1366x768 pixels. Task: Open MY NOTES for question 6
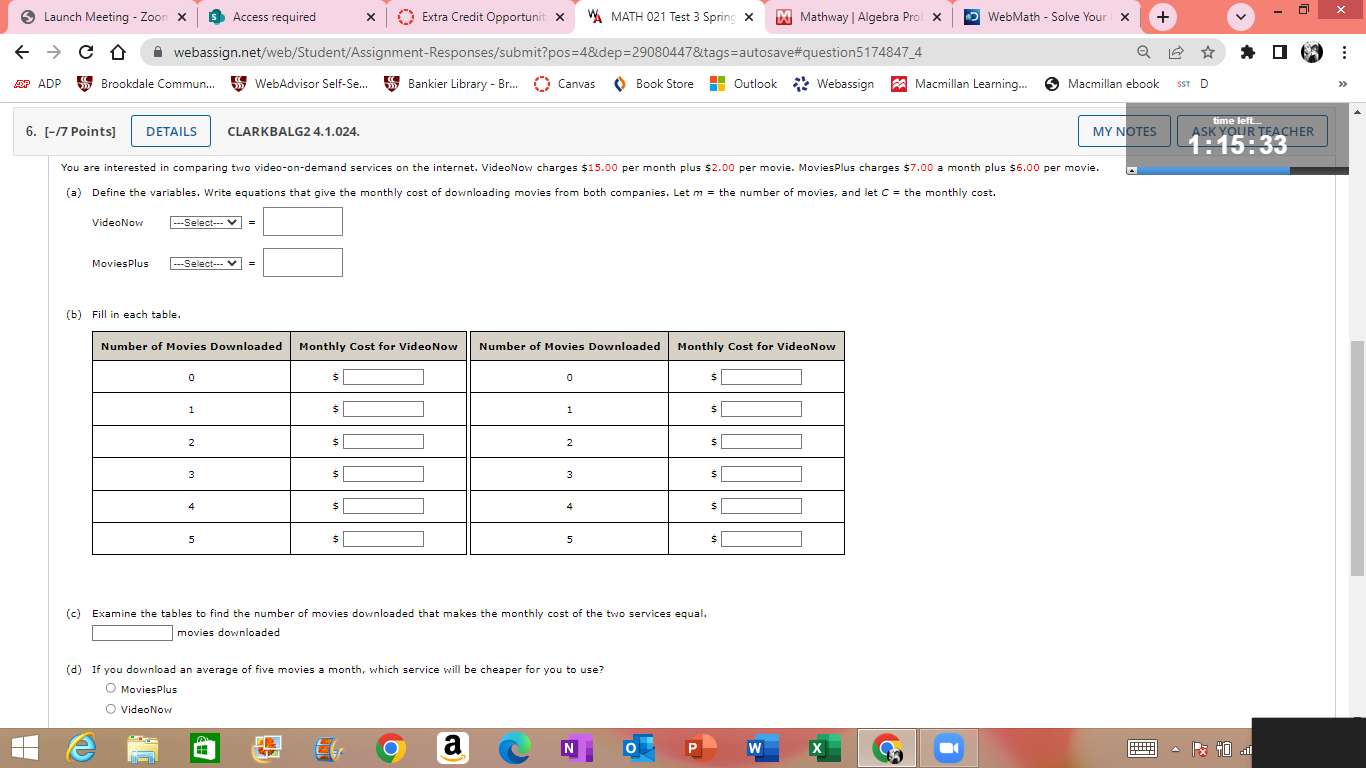[x=1124, y=131]
